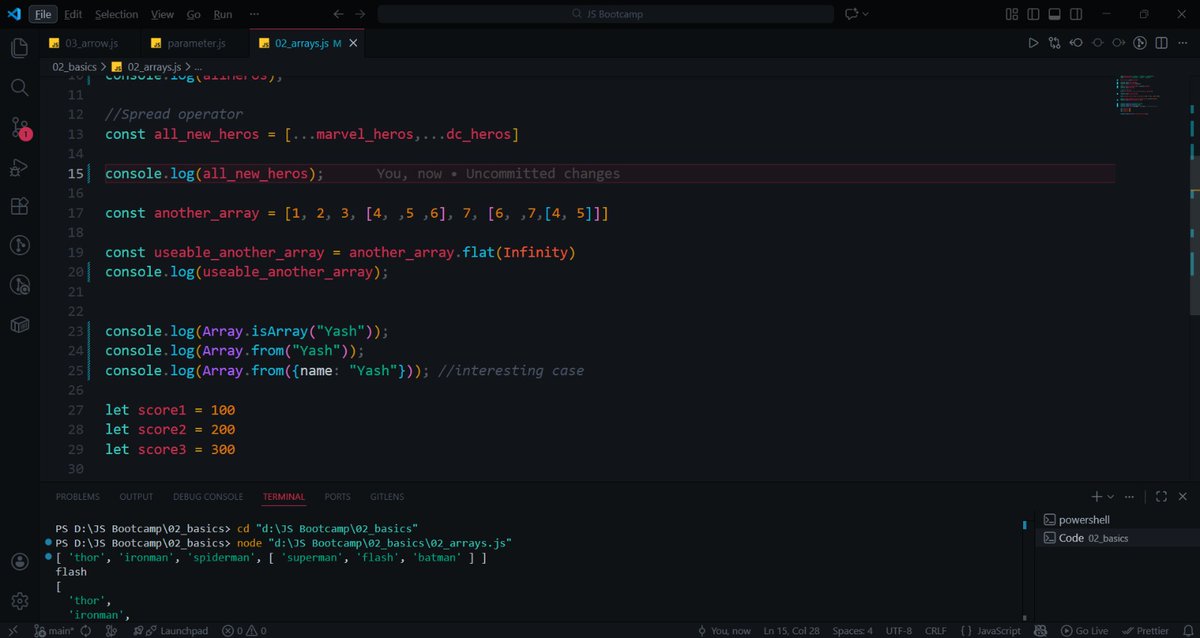The height and width of the screenshot is (638, 1200).
Task: Click Ln 15, Col 28 in status bar
Action: [790, 630]
